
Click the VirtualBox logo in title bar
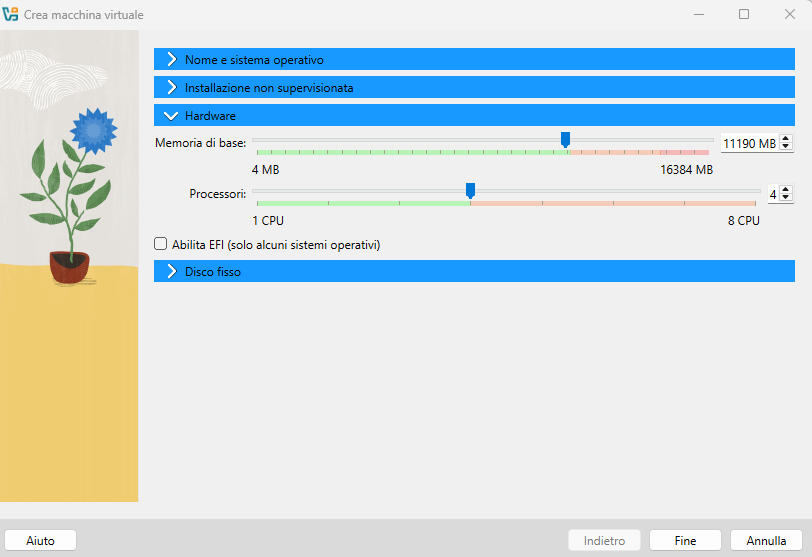(11, 15)
